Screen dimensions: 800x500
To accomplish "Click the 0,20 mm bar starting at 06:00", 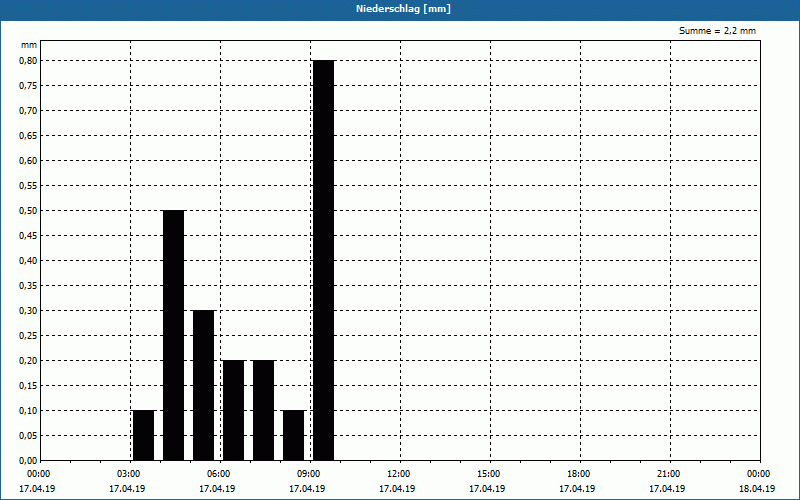I will point(234,410).
